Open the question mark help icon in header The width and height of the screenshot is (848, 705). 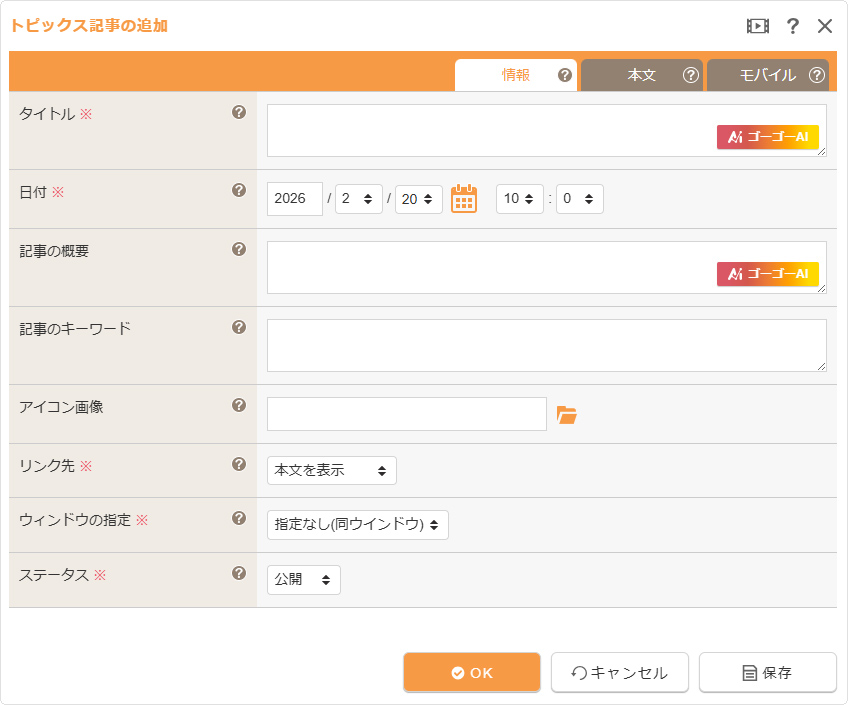click(793, 26)
